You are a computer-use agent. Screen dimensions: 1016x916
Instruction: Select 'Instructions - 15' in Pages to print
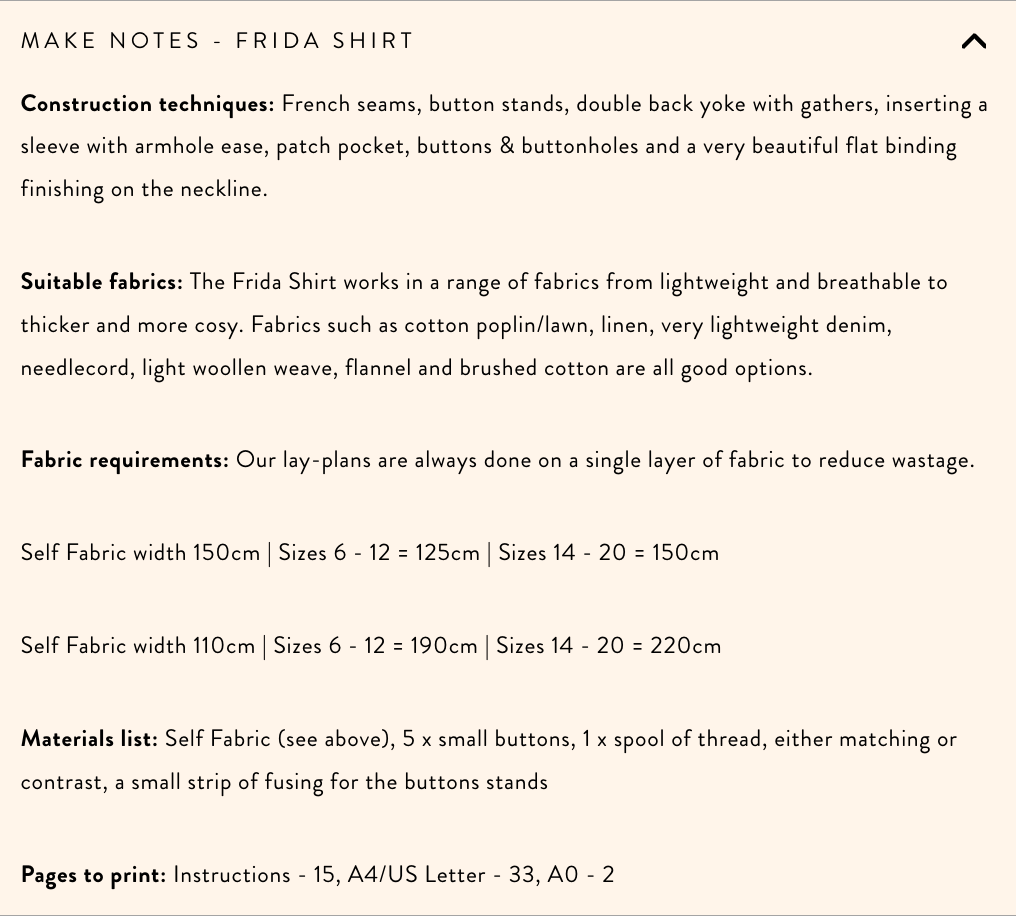(253, 874)
